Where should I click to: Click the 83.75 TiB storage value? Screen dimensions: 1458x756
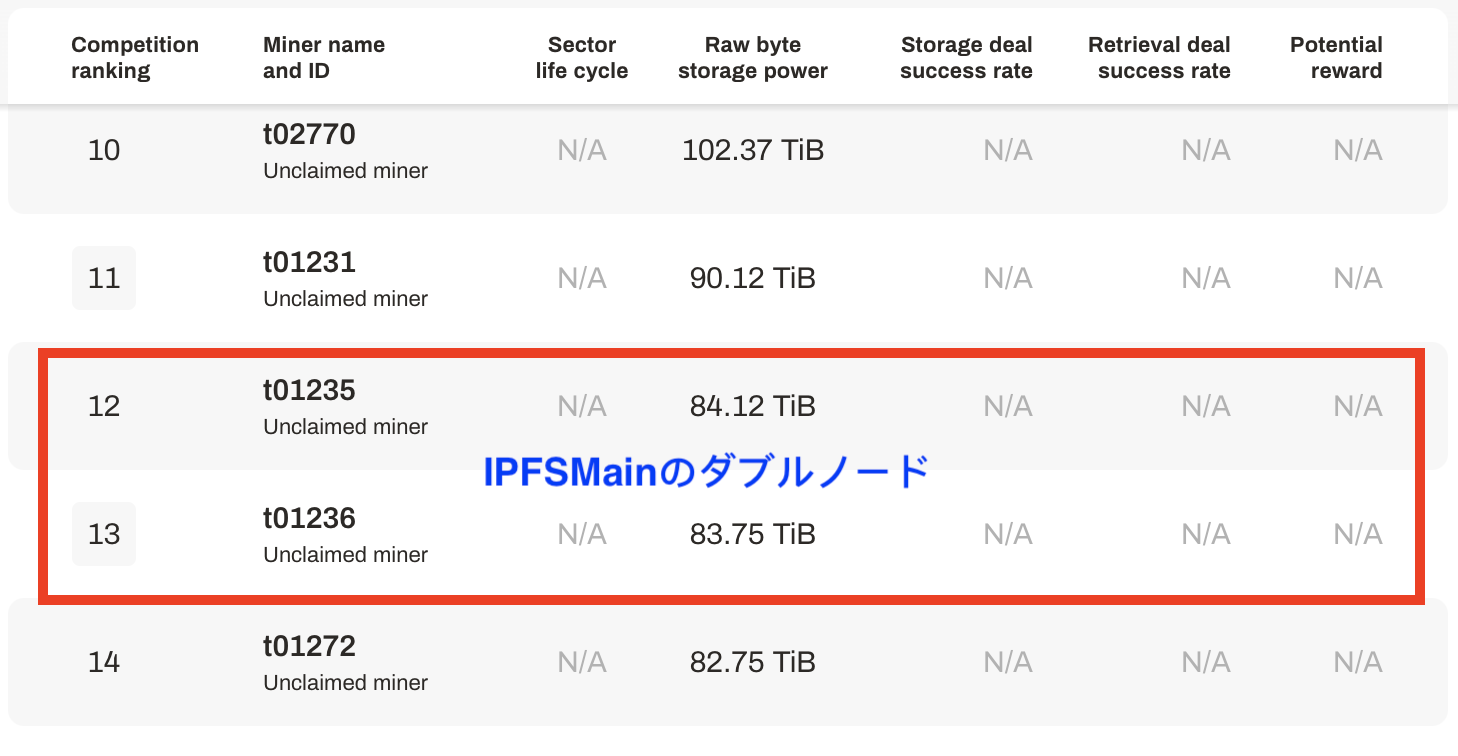753,534
